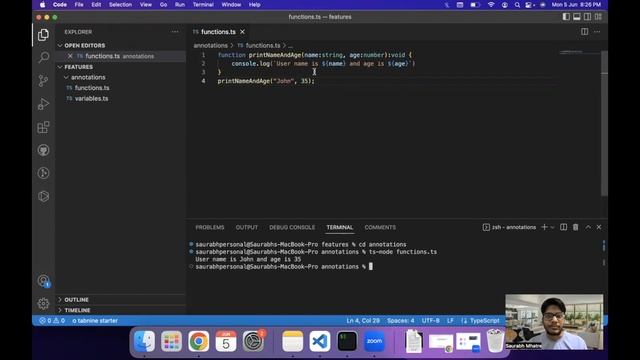640x360 pixels.
Task: Switch to the Comments tab
Action: tap(380, 227)
